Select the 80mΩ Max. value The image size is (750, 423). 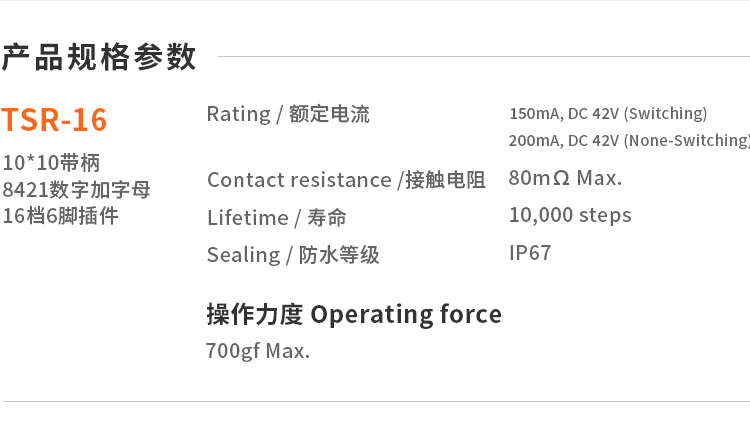tap(565, 179)
